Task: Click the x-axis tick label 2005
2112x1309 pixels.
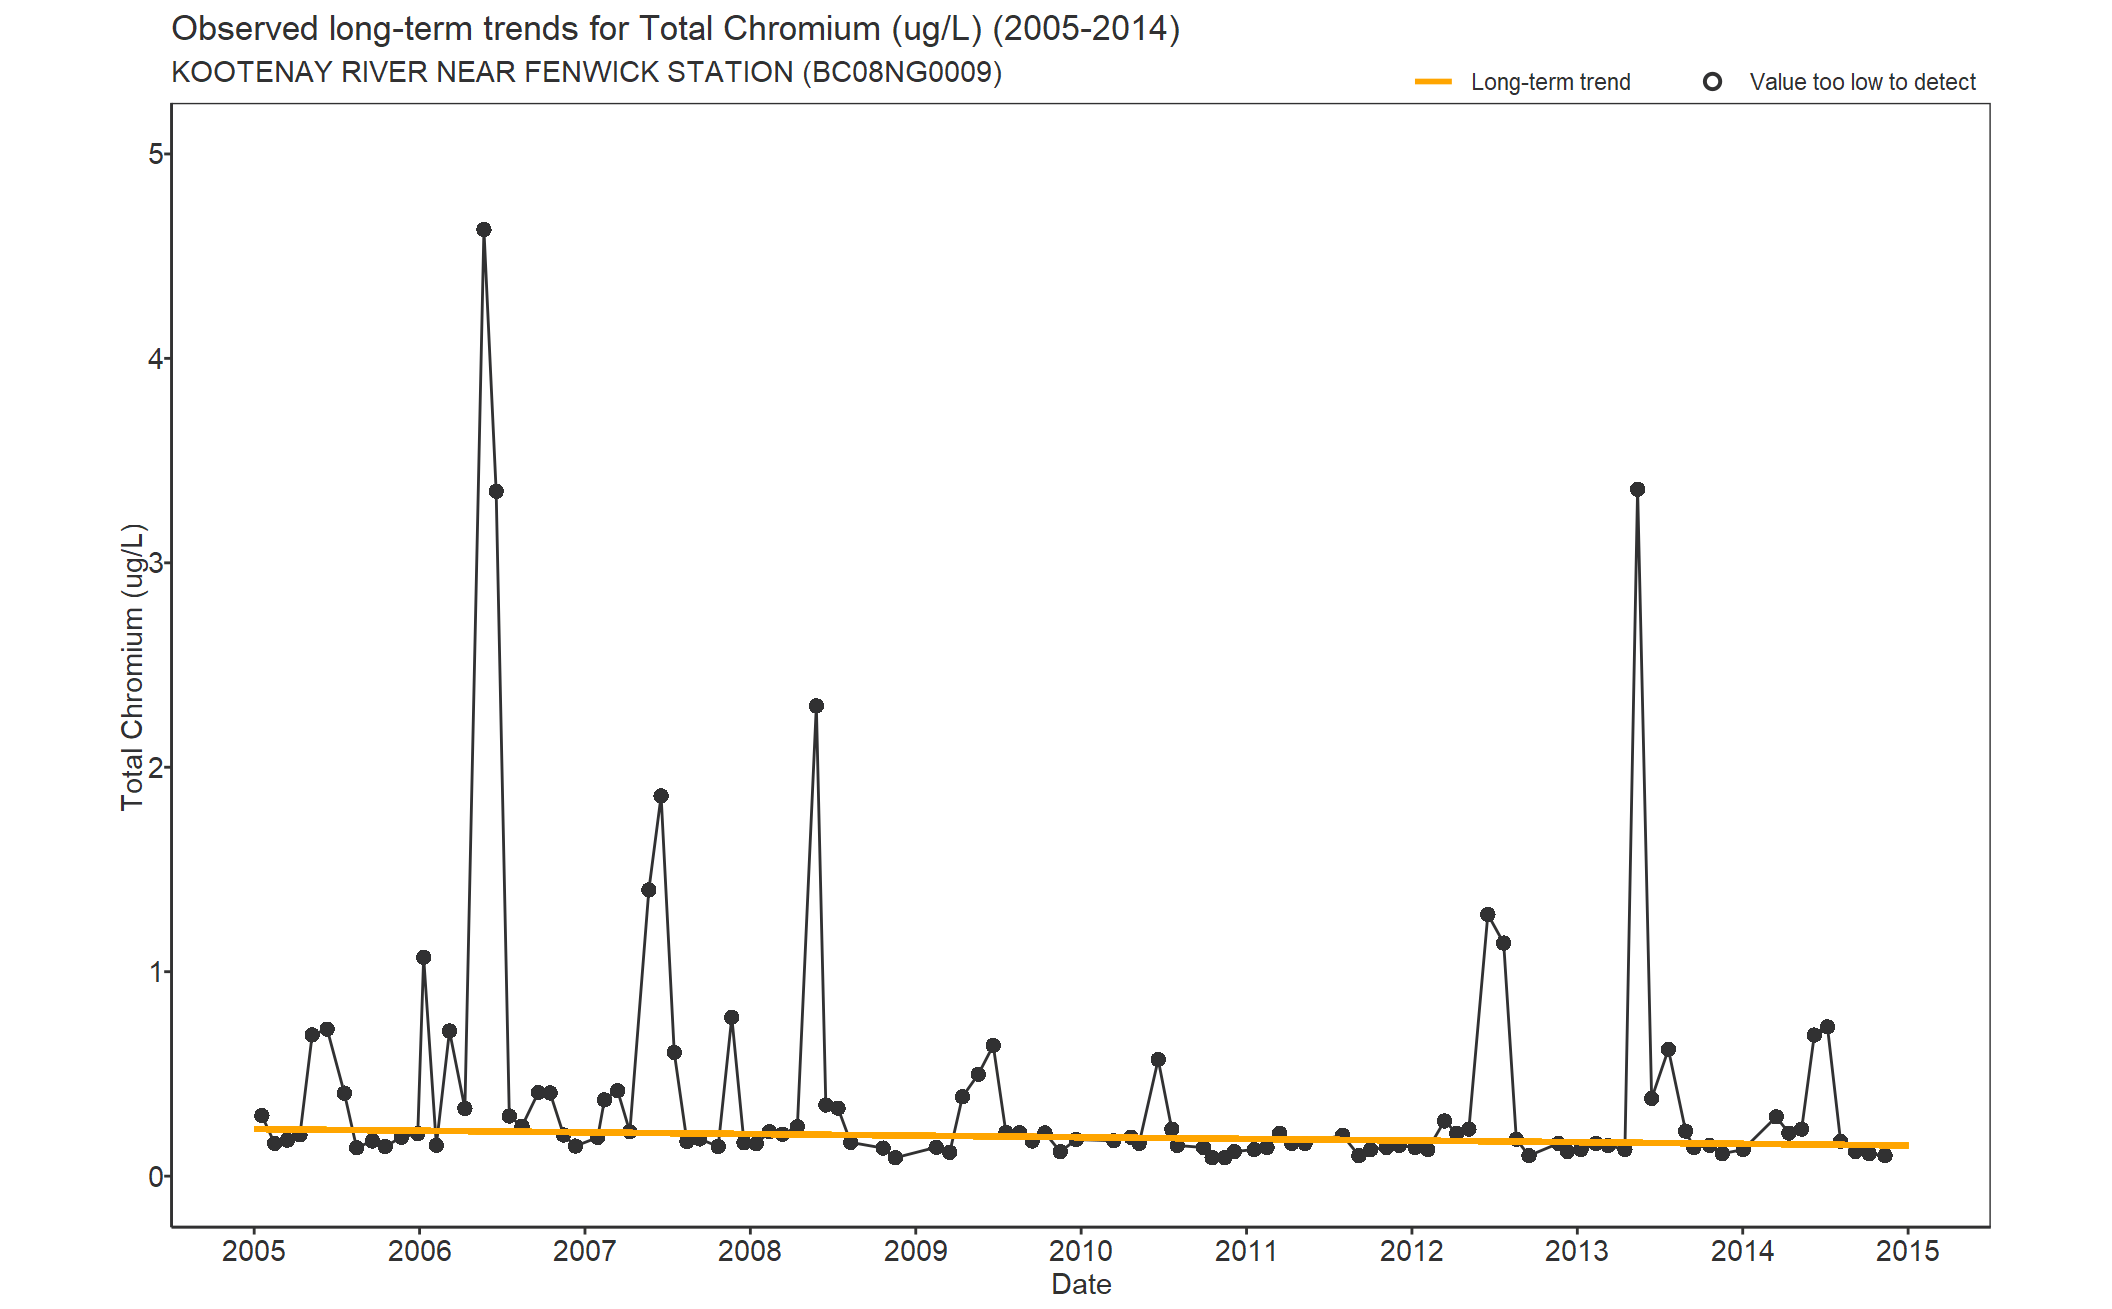Action: coord(254,1251)
